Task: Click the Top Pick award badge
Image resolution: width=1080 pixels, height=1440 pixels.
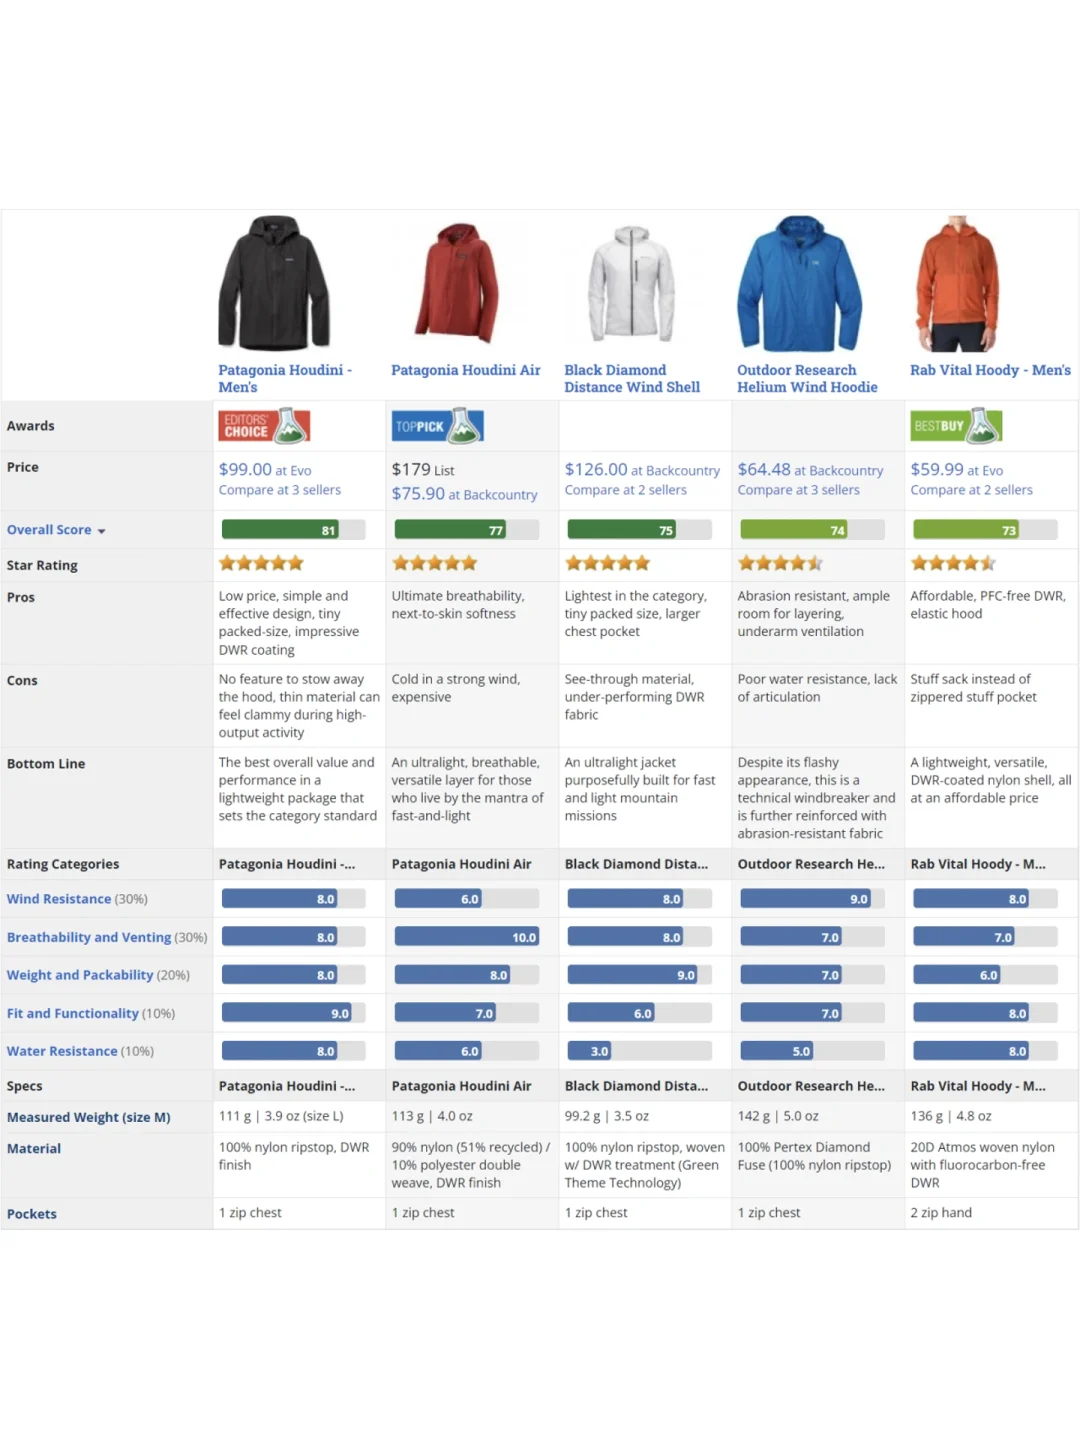Action: click(437, 426)
